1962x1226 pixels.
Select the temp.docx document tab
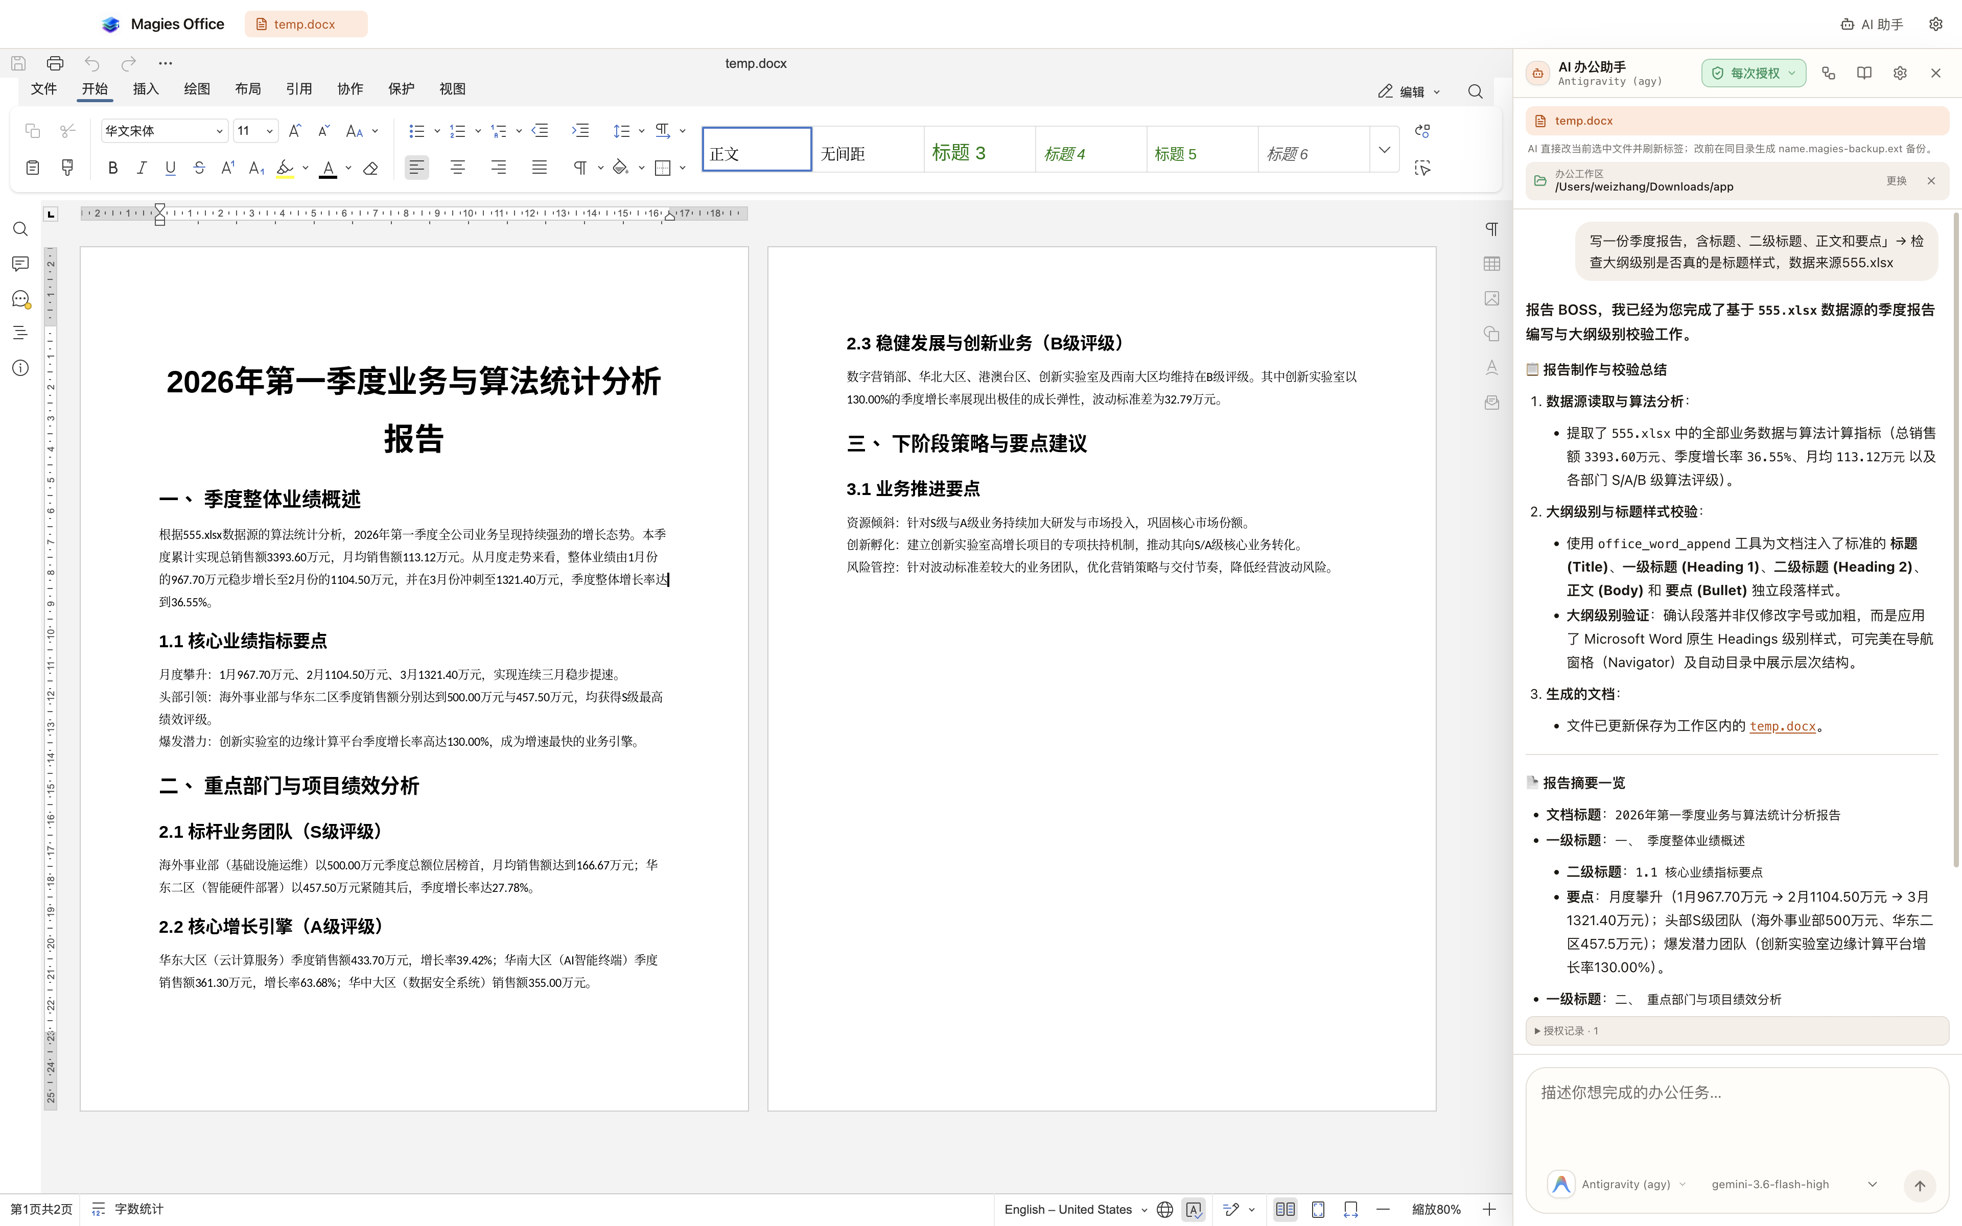point(306,24)
